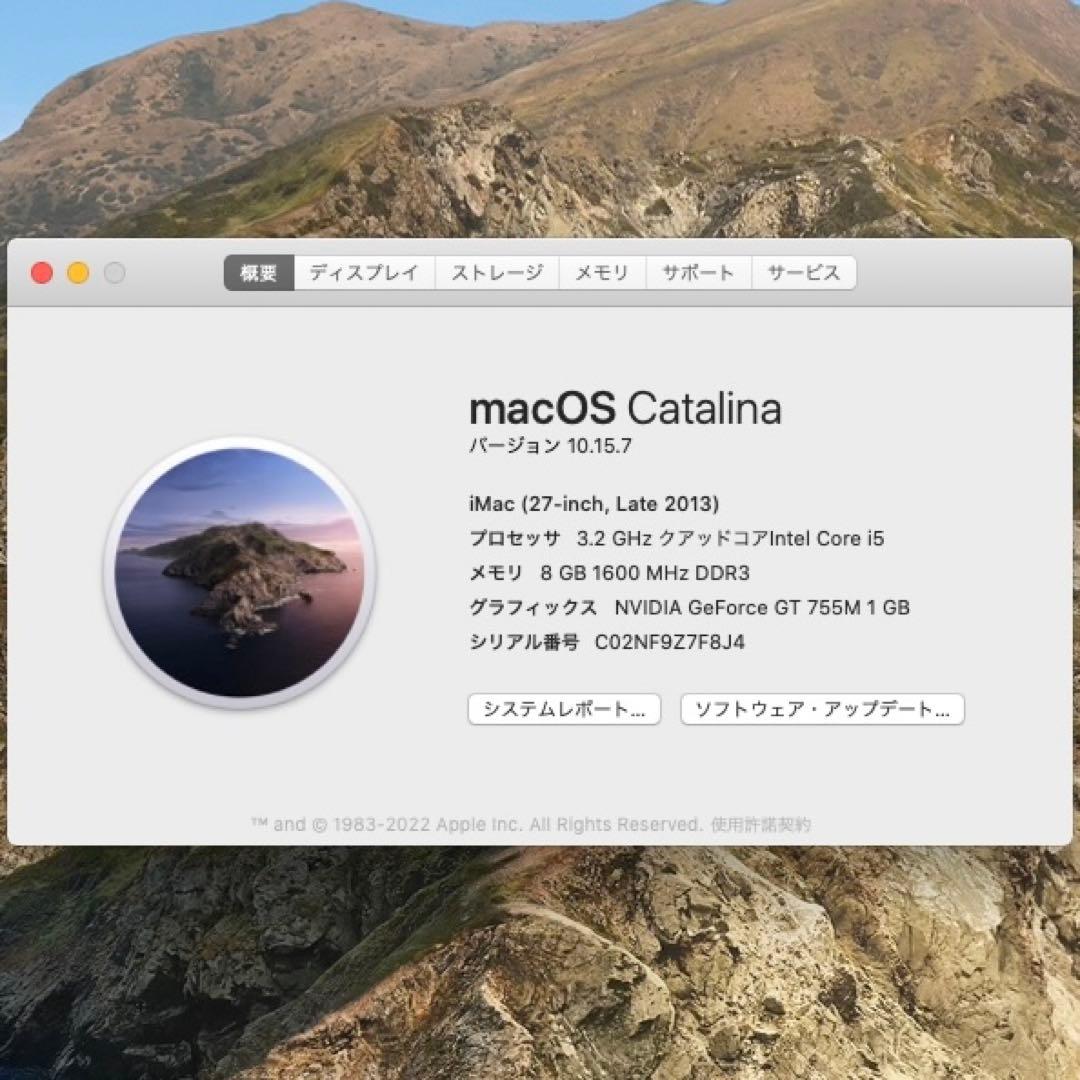1080x1080 pixels.
Task: View the サポート tab
Action: 697,272
